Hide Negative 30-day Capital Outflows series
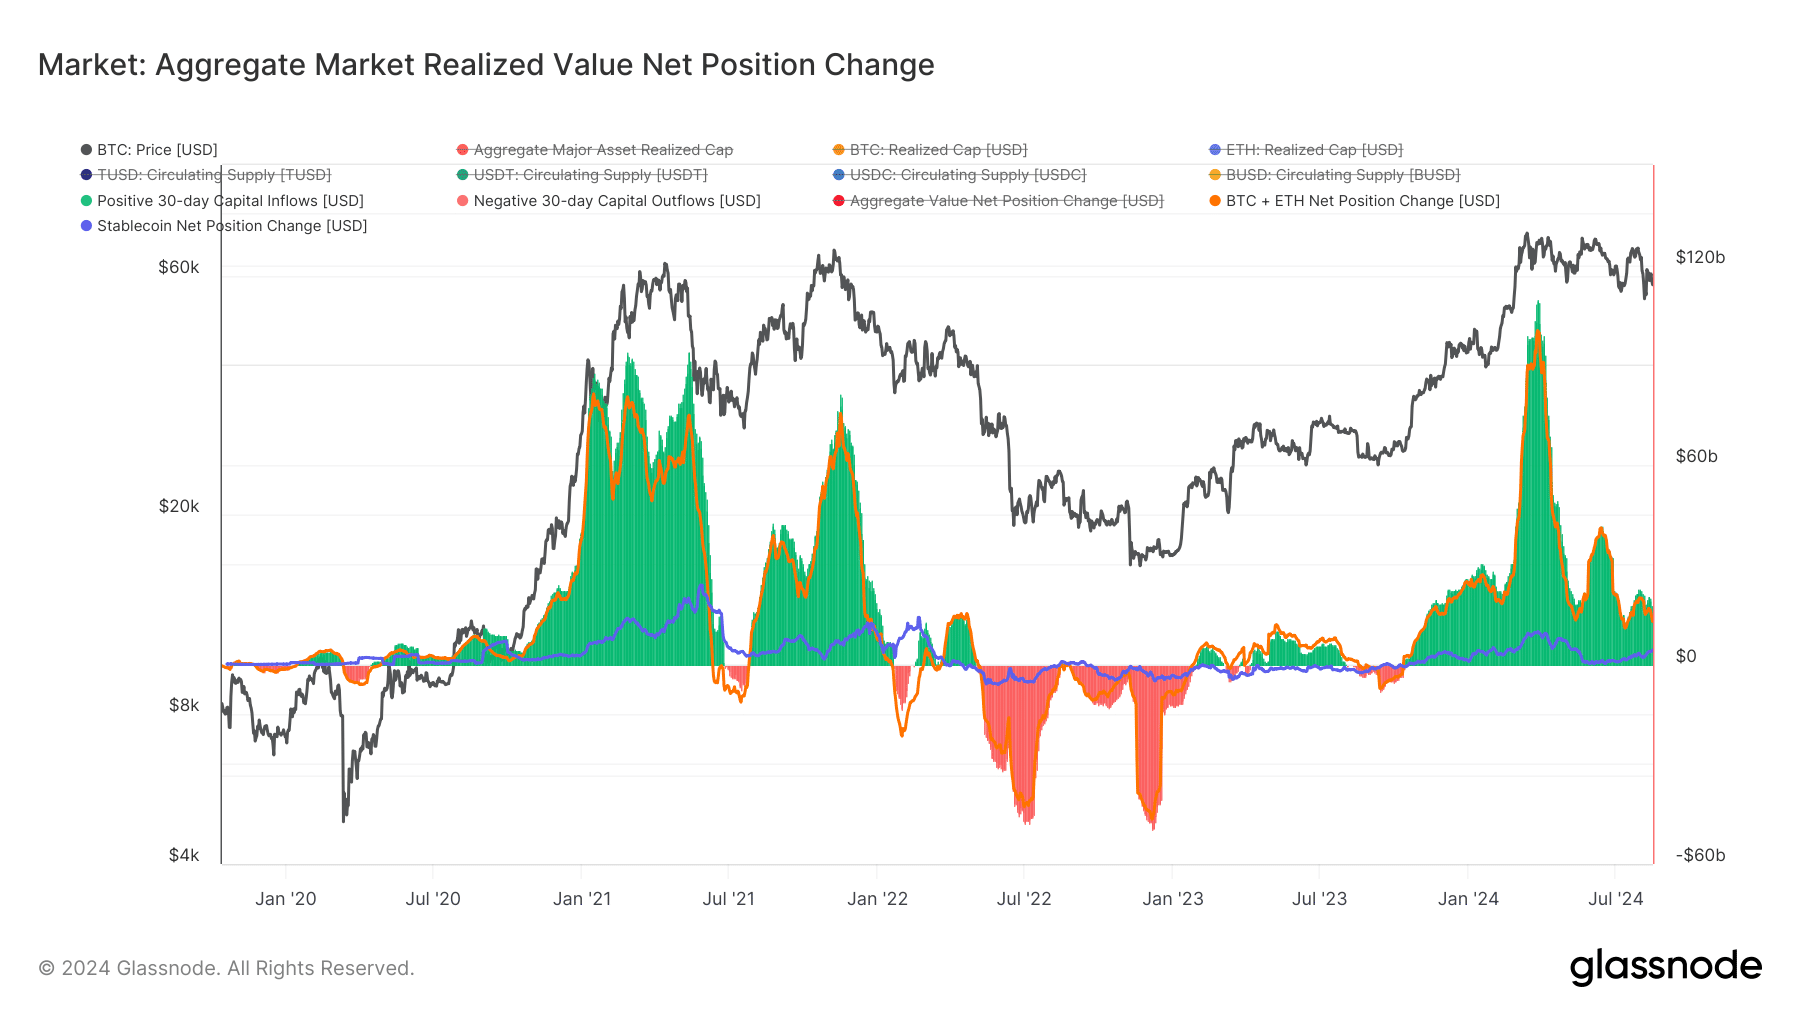 [609, 201]
